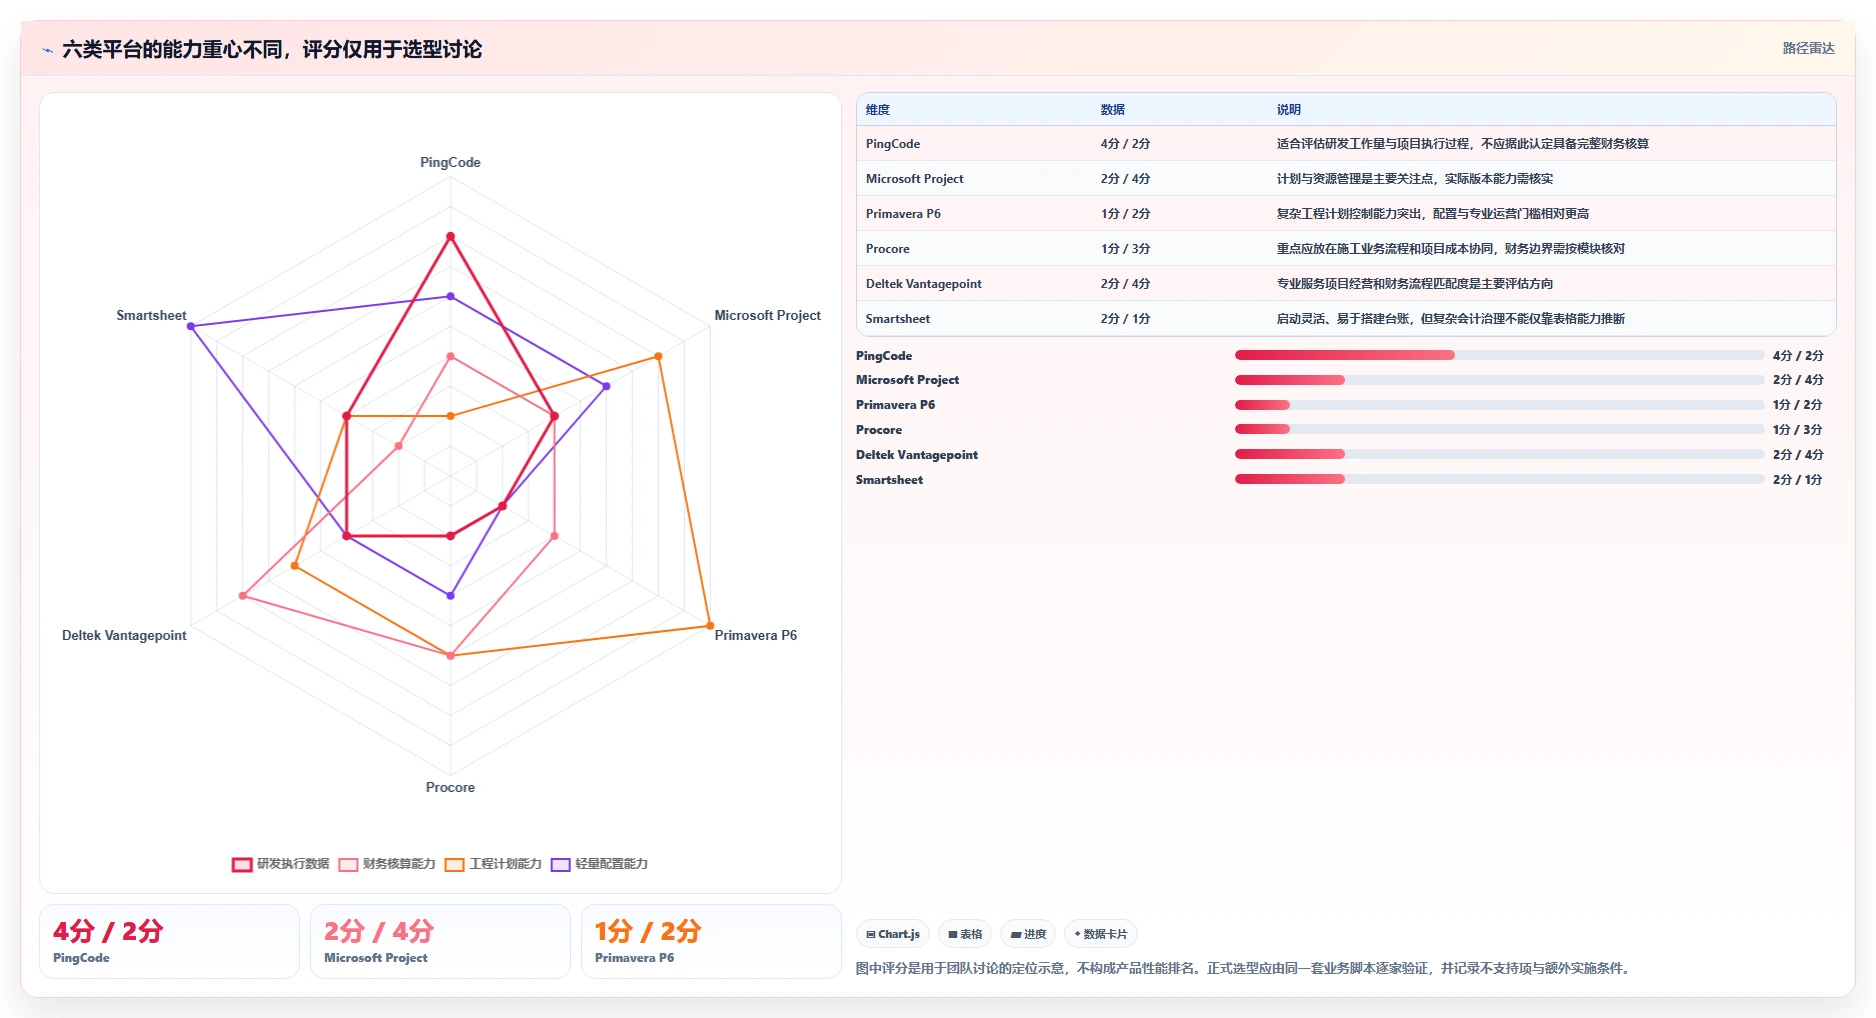
Task: Click the Smartsheet axis label on radar
Action: click(x=151, y=315)
